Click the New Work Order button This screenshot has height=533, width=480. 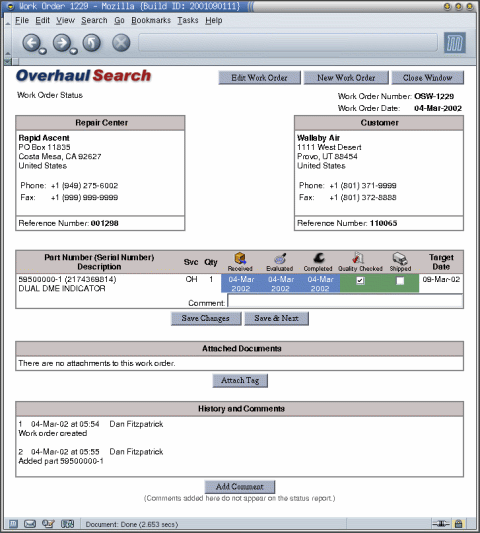click(x=346, y=78)
